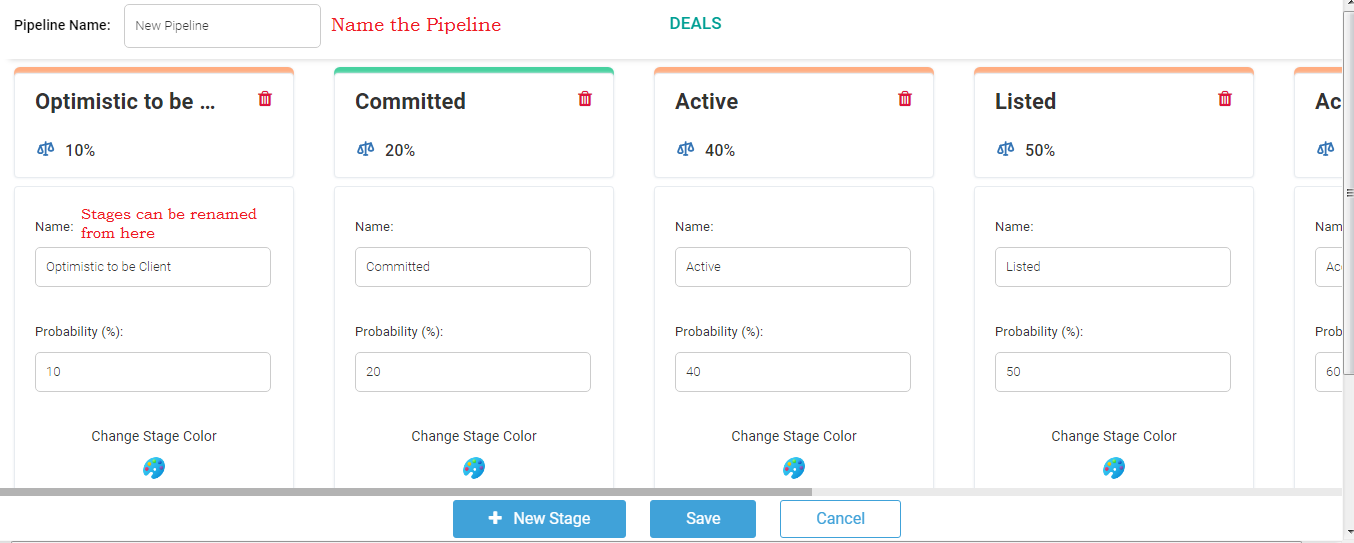This screenshot has height=543, width=1354.
Task: Open the DEALS tab
Action: point(695,24)
